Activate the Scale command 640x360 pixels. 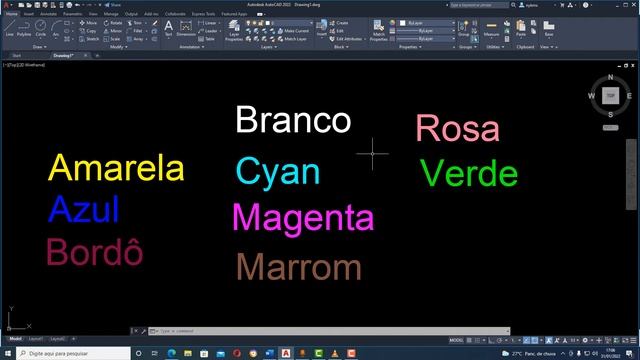[112, 39]
